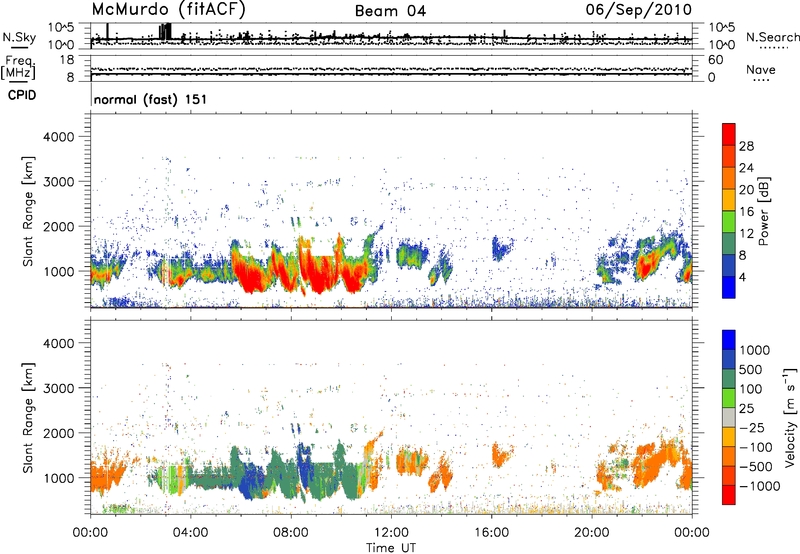Click the CPID label
Image resolution: width=800 pixels, height=554 pixels.
coord(22,95)
